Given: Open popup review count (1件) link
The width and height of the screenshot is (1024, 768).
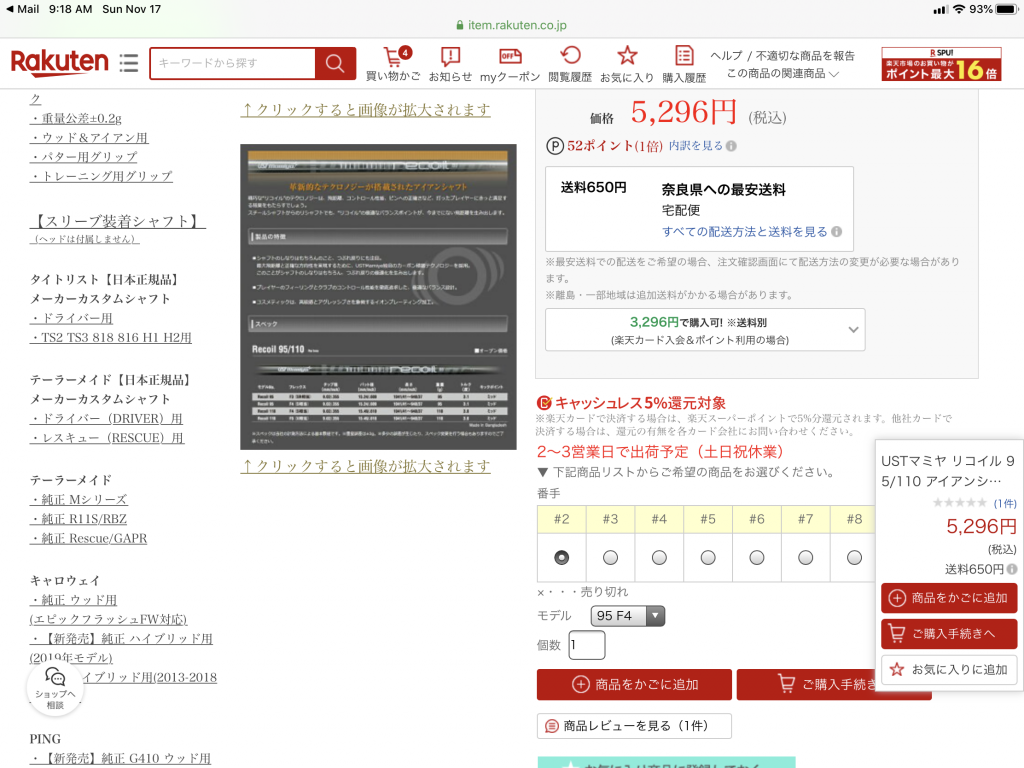Looking at the screenshot, I should (x=1005, y=503).
